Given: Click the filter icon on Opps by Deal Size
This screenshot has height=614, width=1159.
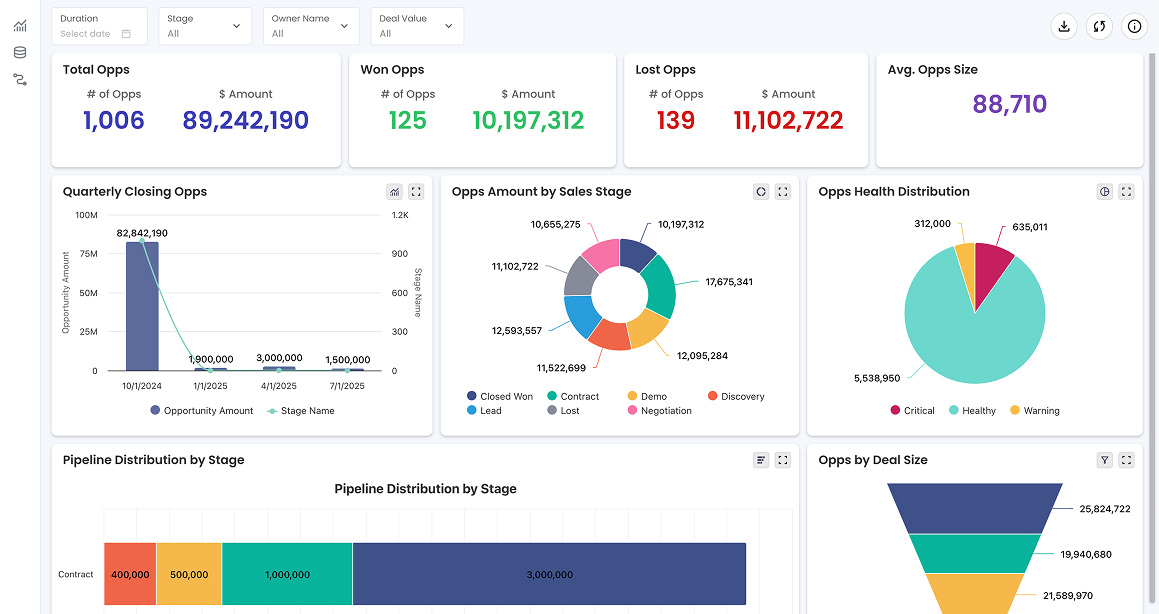Looking at the screenshot, I should coord(1105,460).
